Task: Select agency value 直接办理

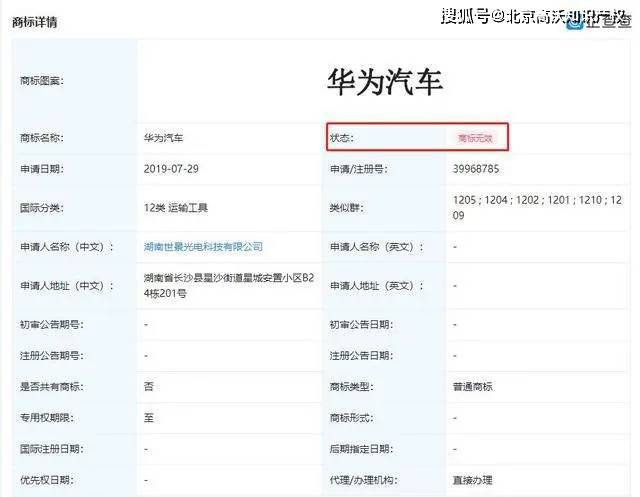Action: 473,480
